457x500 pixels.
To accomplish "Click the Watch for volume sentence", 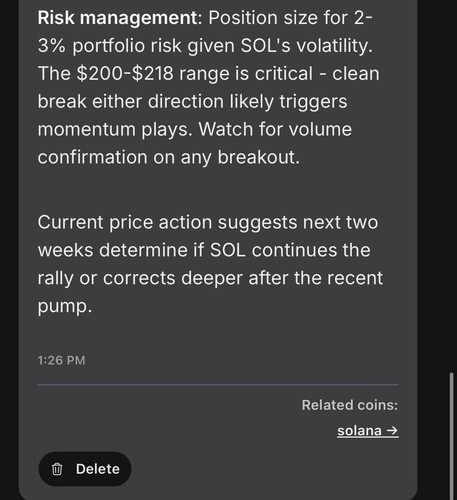I will point(275,129).
